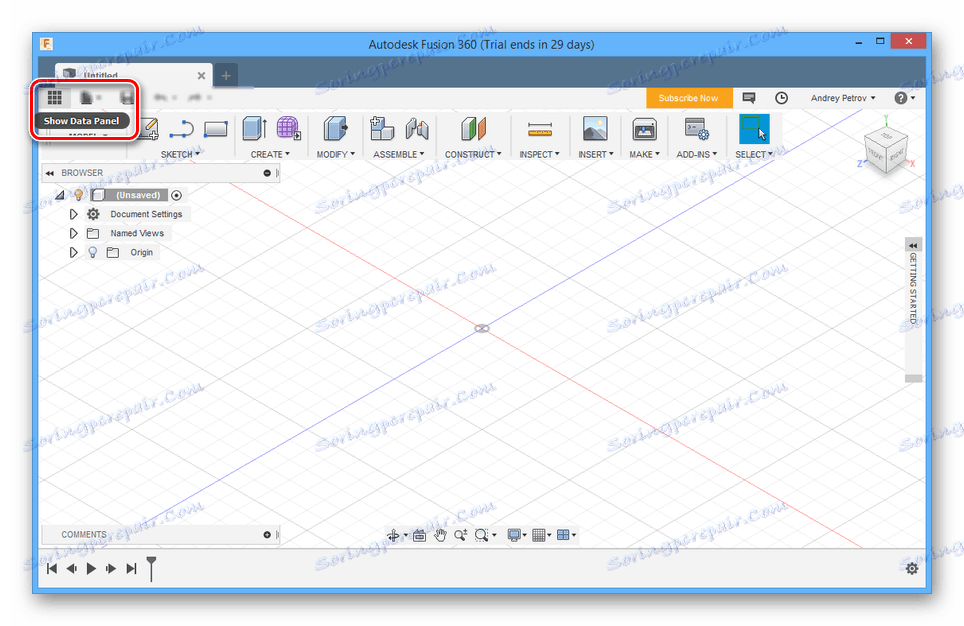Open the SELECT menu
This screenshot has height=626, width=964.
click(754, 154)
